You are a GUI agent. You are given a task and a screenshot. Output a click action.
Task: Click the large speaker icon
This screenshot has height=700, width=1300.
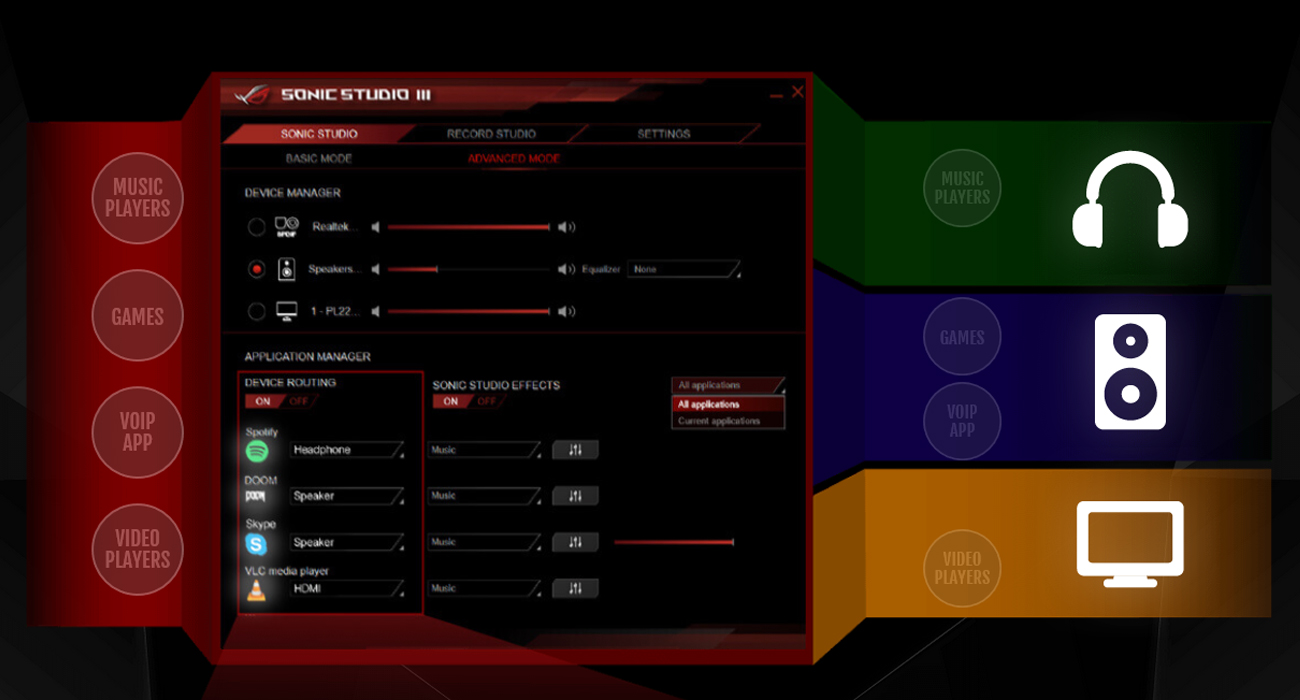[x=1130, y=371]
